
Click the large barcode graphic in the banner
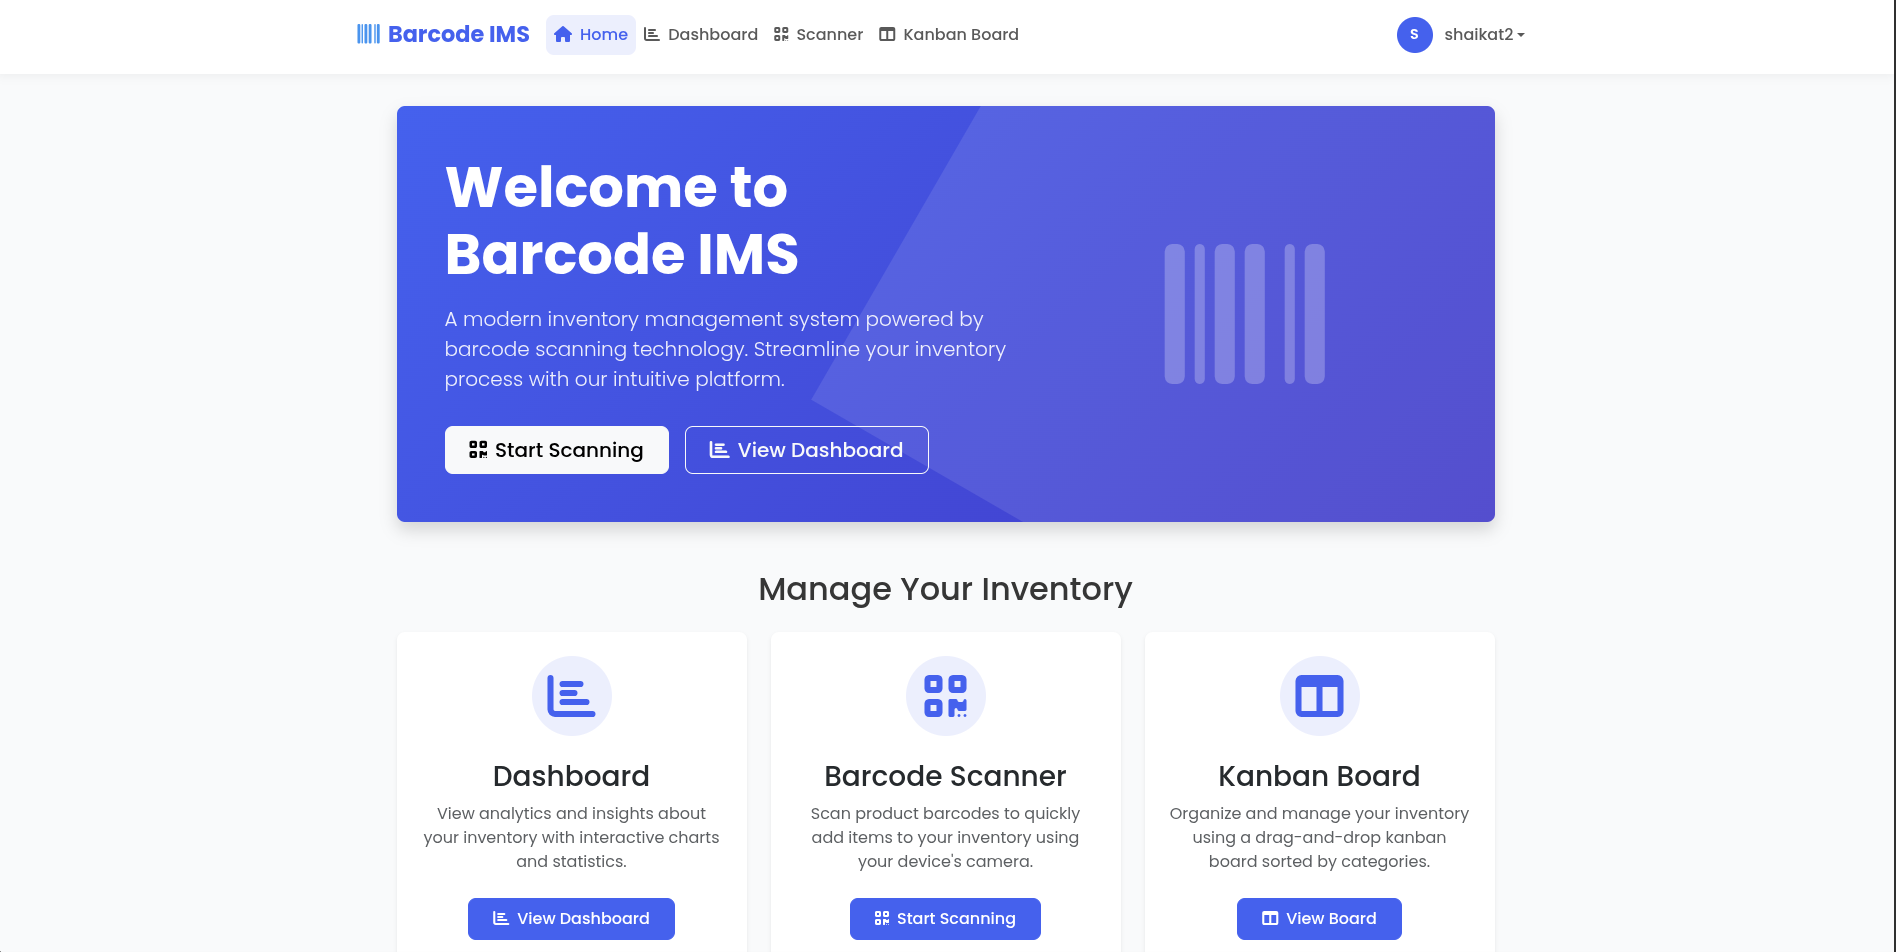1244,315
